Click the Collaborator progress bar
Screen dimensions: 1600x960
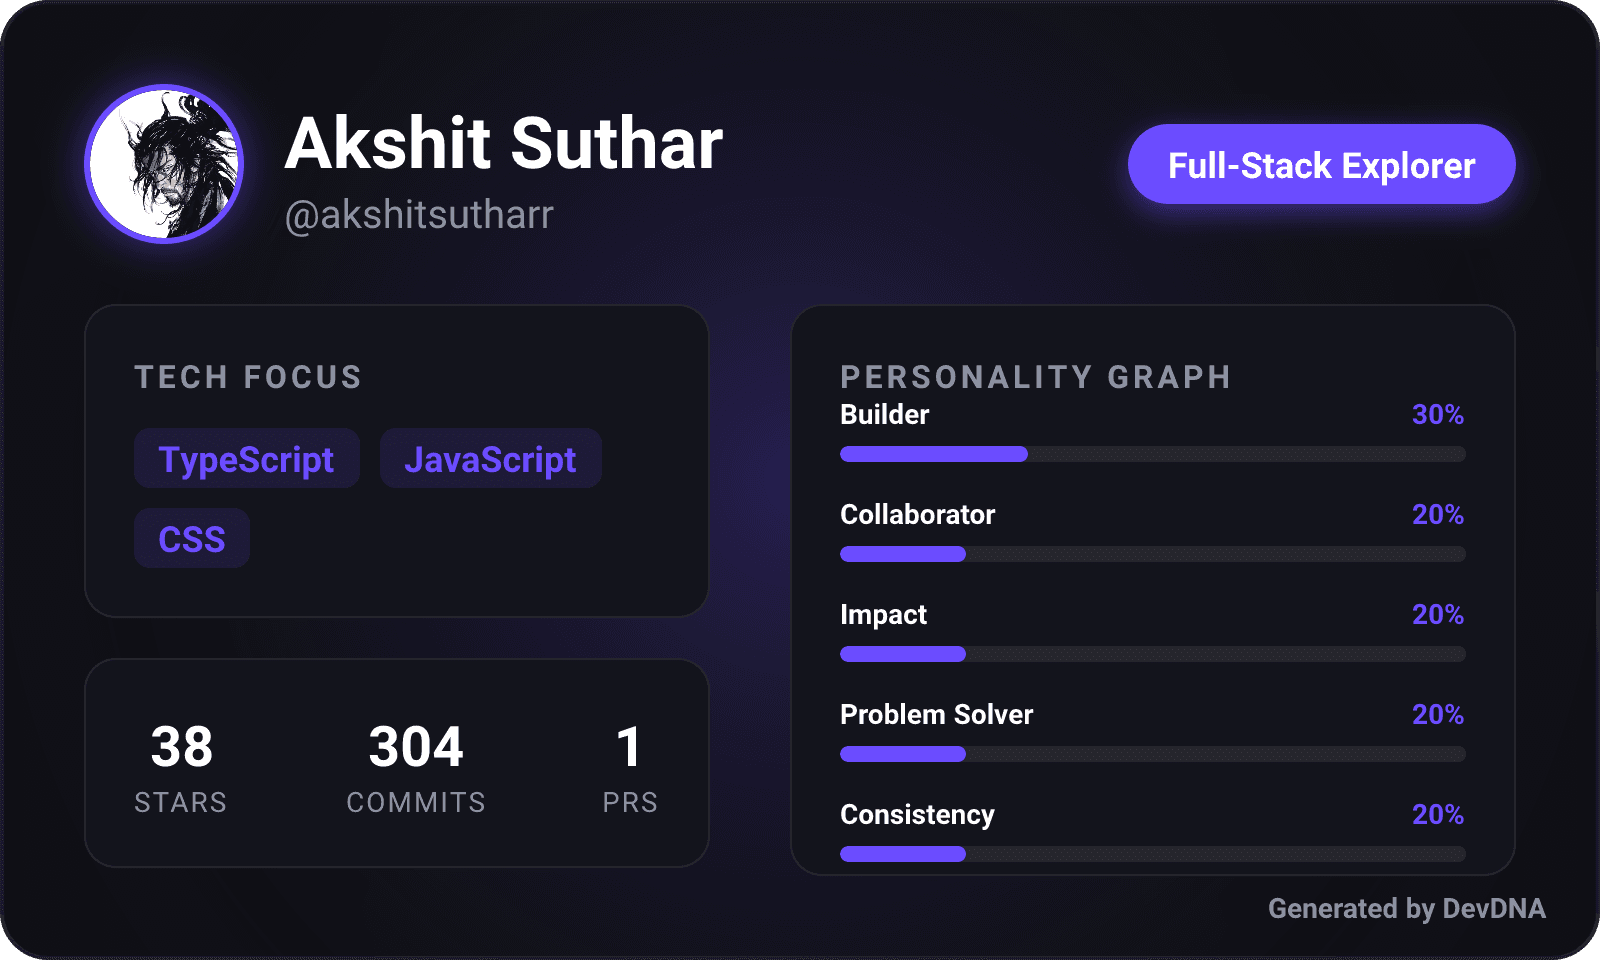click(x=1152, y=554)
